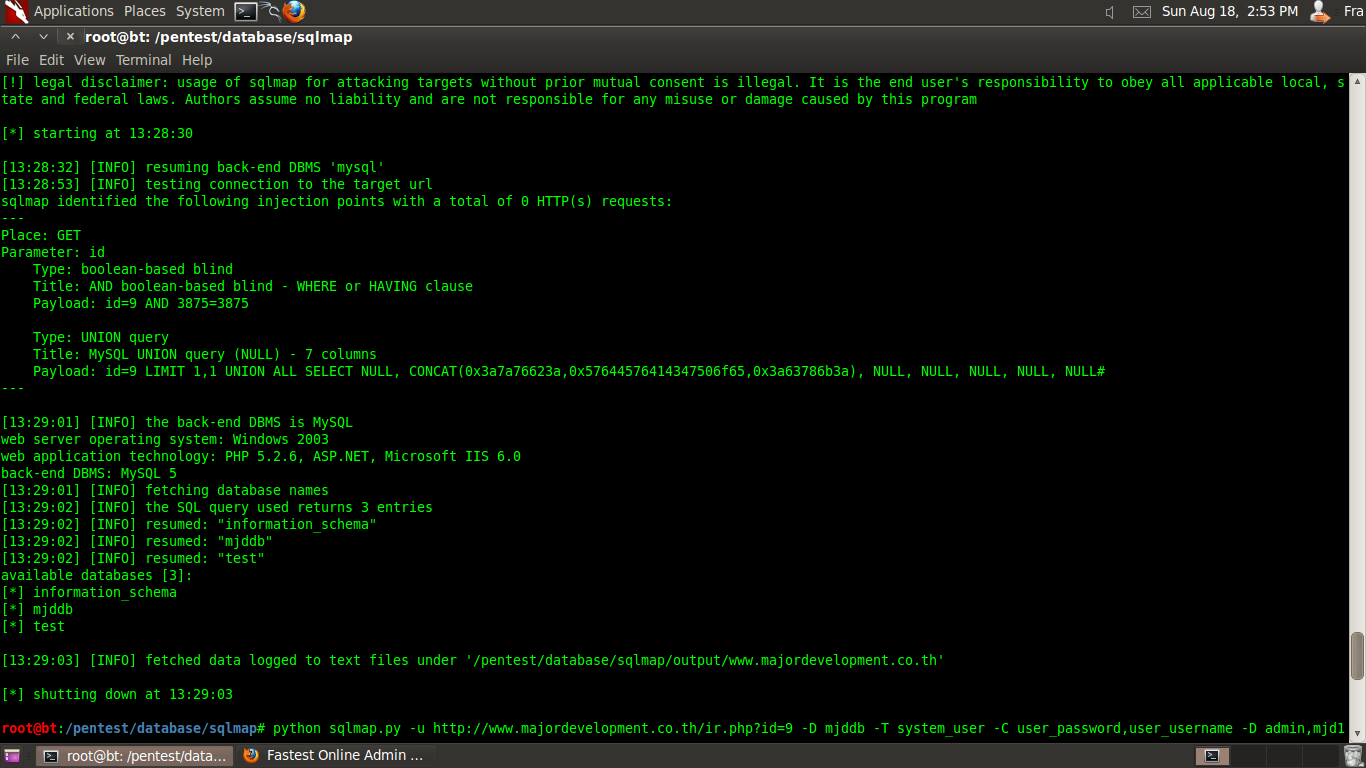This screenshot has height=768, width=1366.
Task: Click the clock showing Sun Aug 18
Action: (x=1230, y=11)
